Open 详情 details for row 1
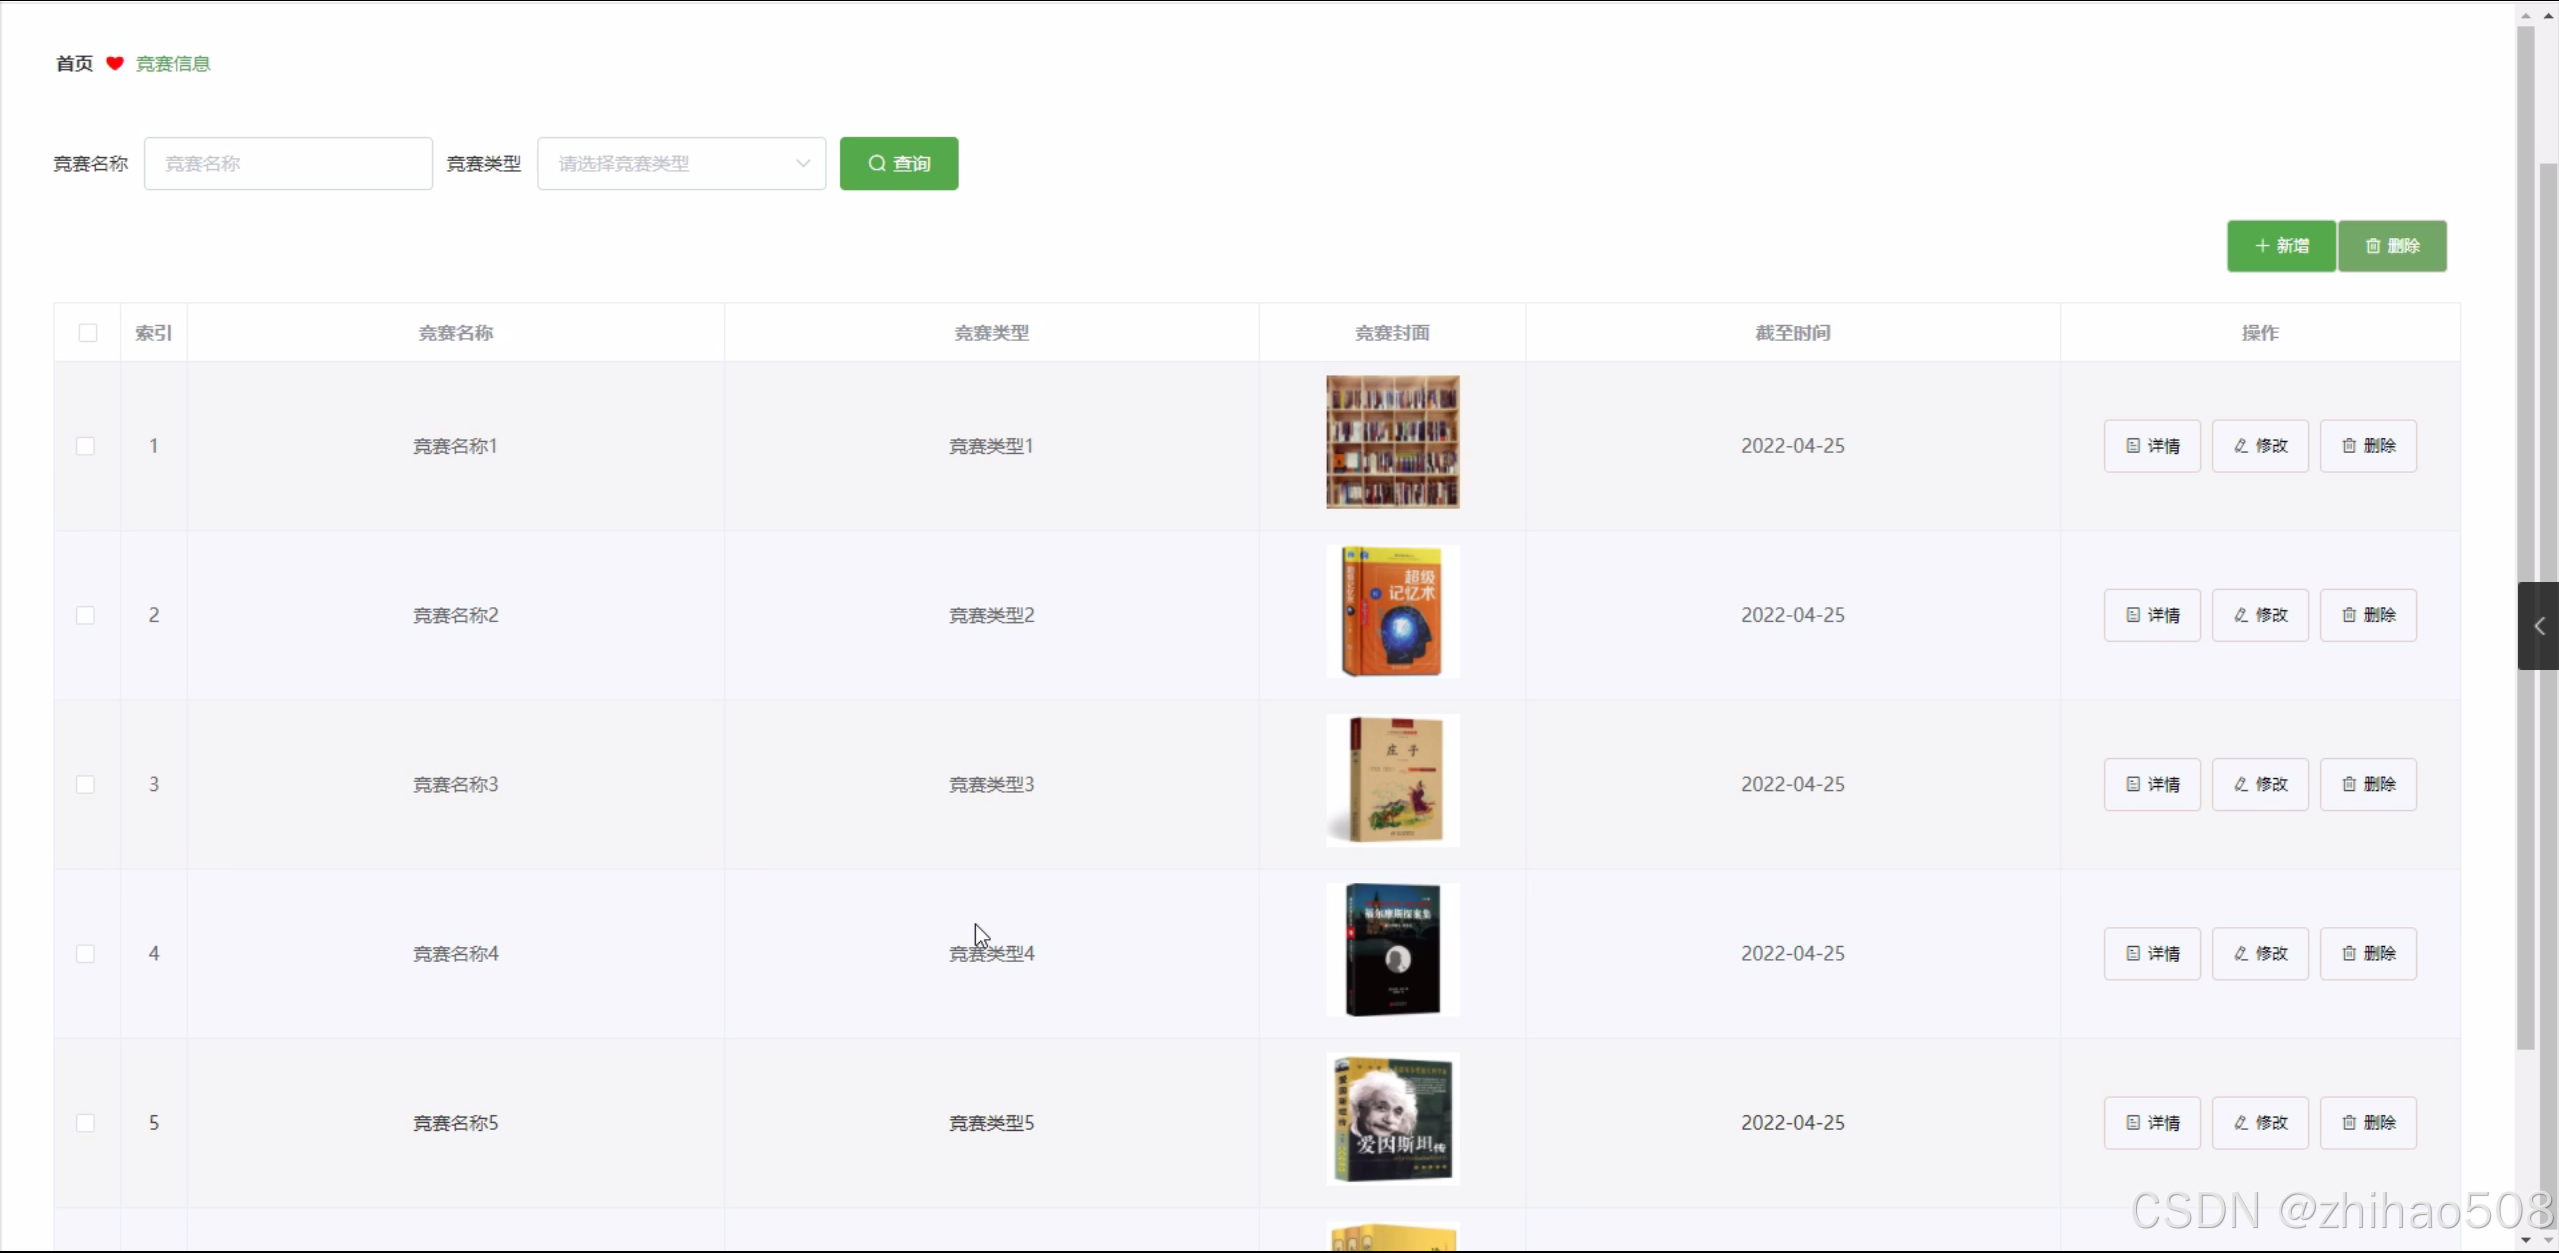The image size is (2559, 1253). [2151, 446]
